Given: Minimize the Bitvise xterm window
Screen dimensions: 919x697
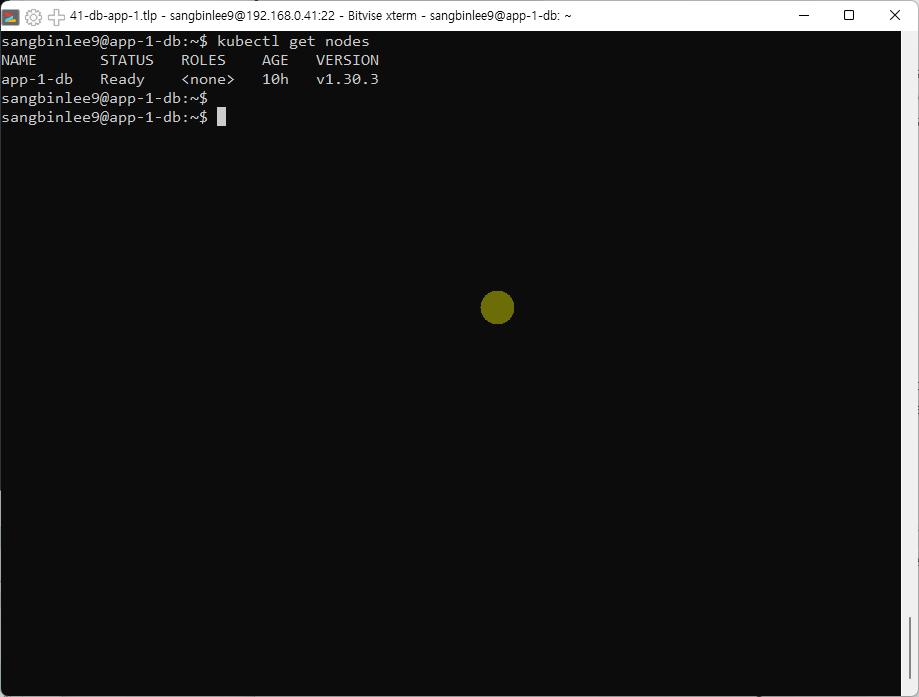Looking at the screenshot, I should pyautogui.click(x=804, y=15).
